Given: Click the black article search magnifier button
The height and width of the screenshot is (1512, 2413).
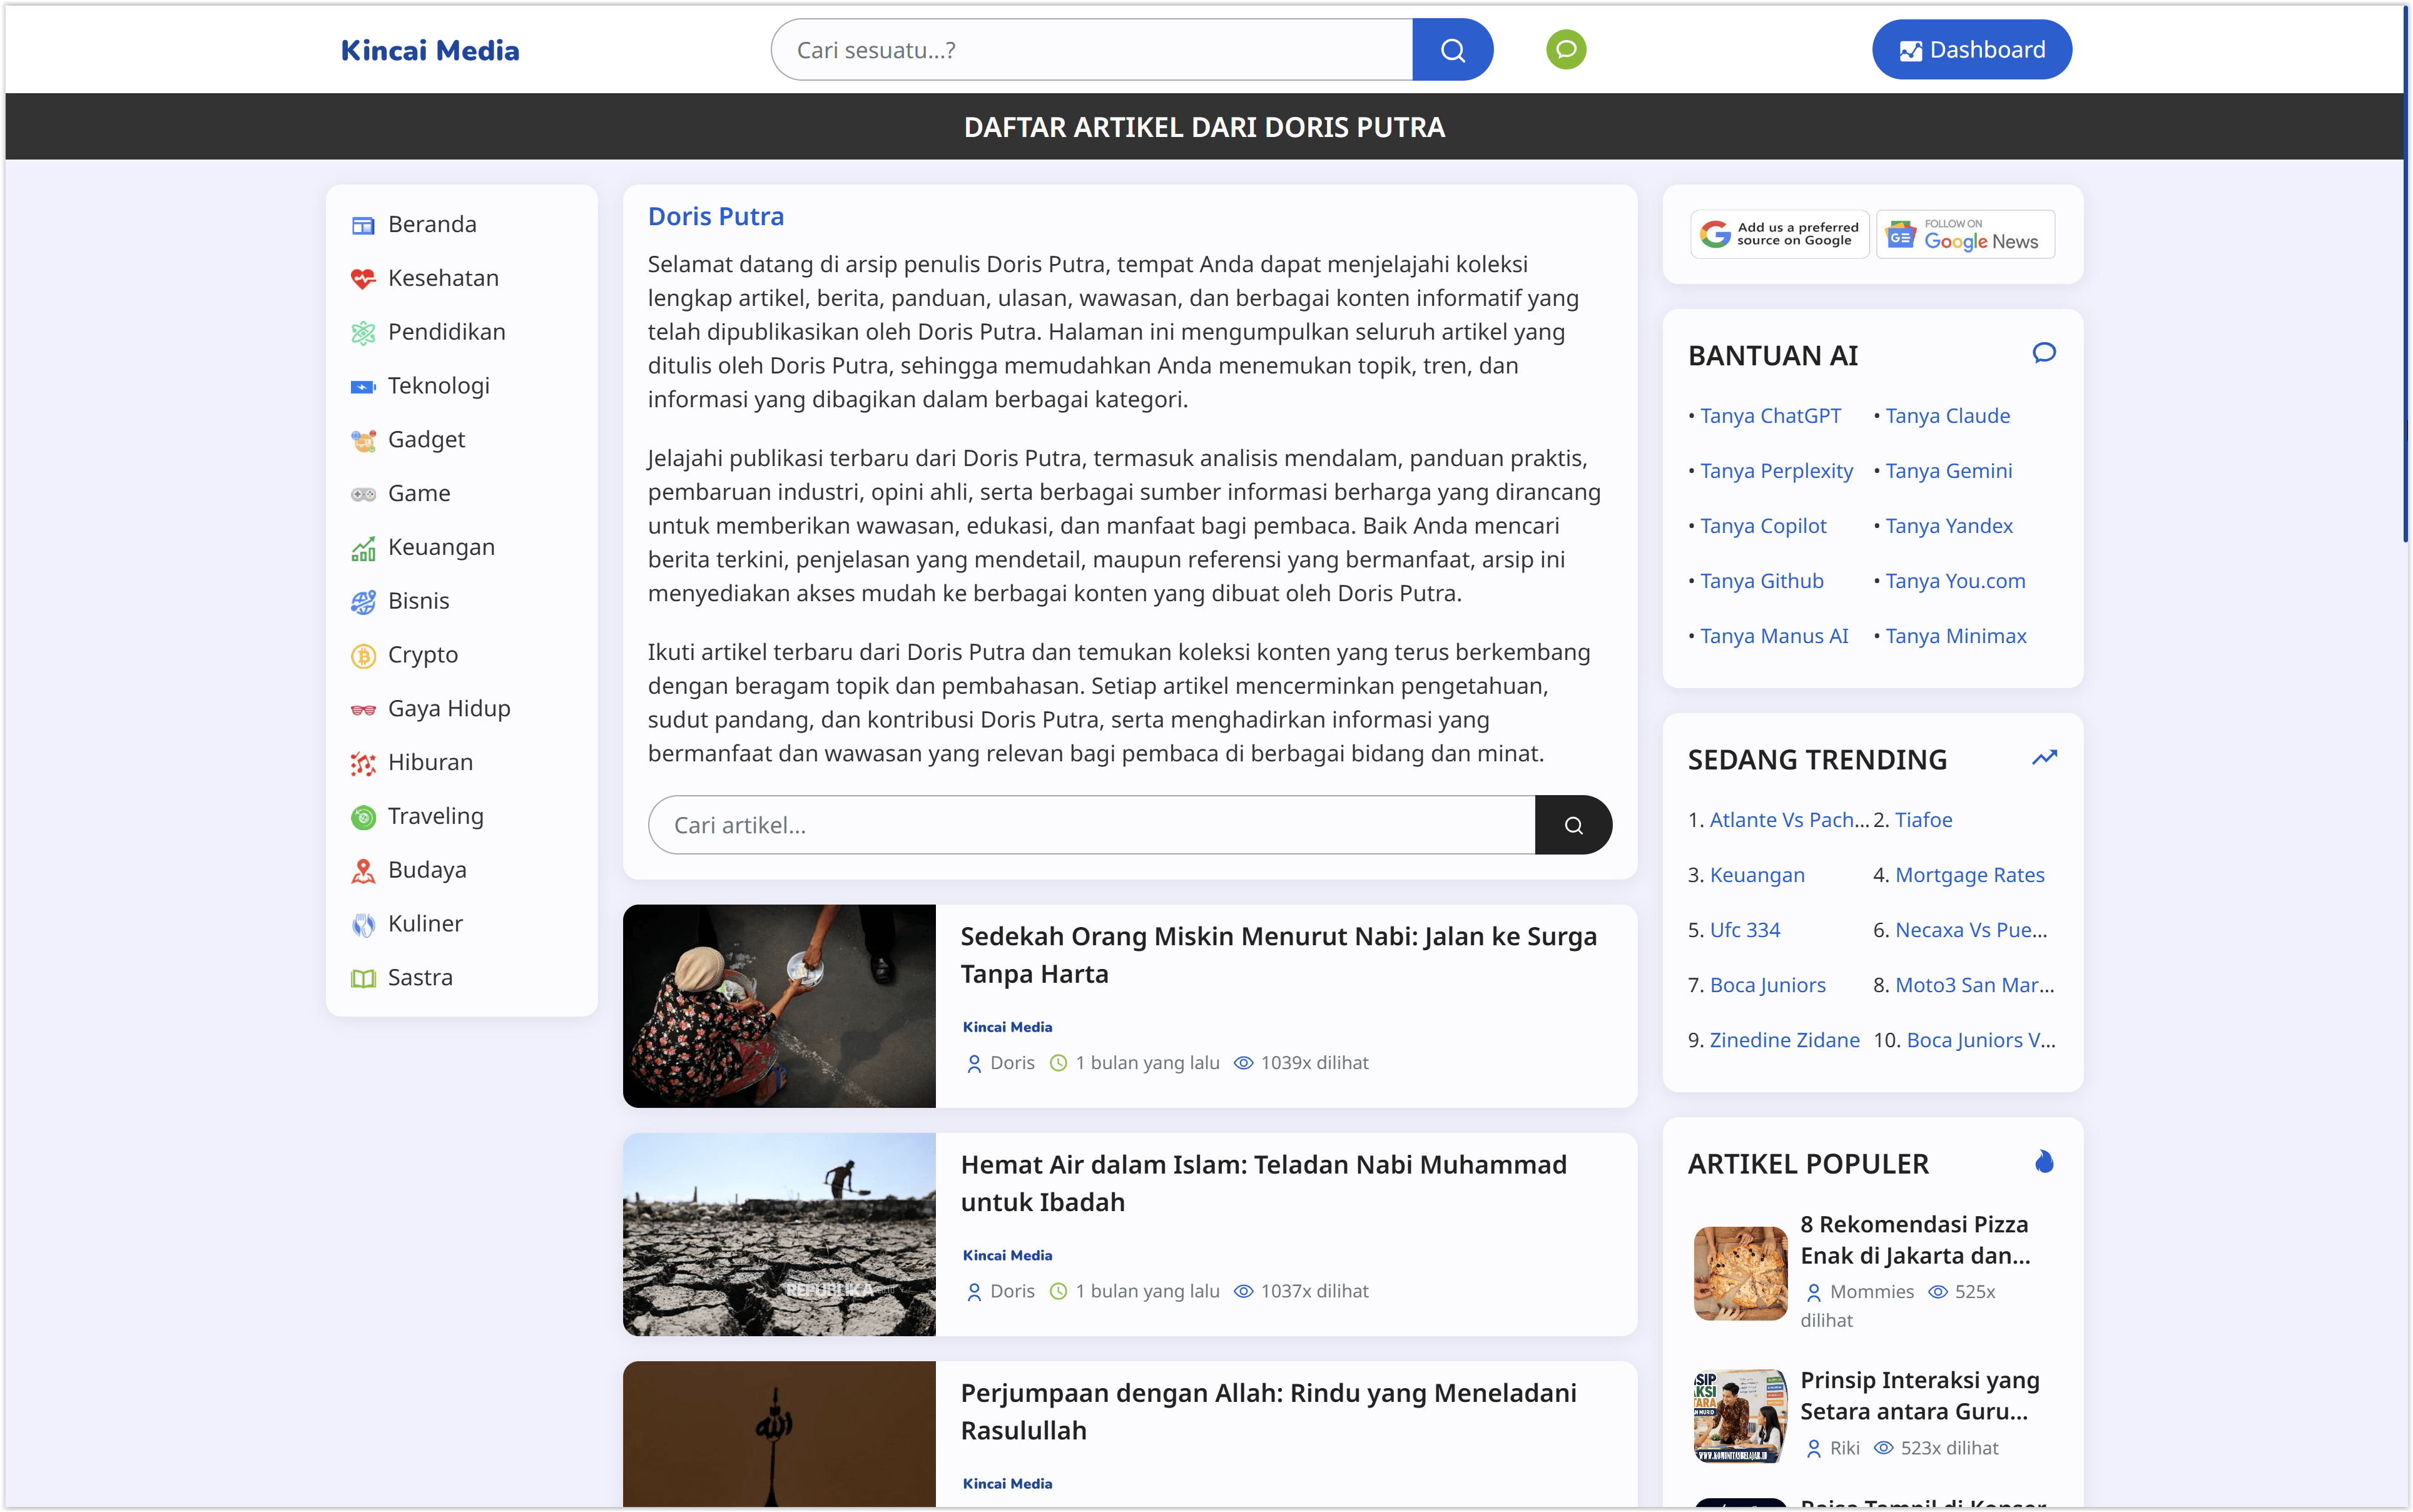Looking at the screenshot, I should (1573, 825).
